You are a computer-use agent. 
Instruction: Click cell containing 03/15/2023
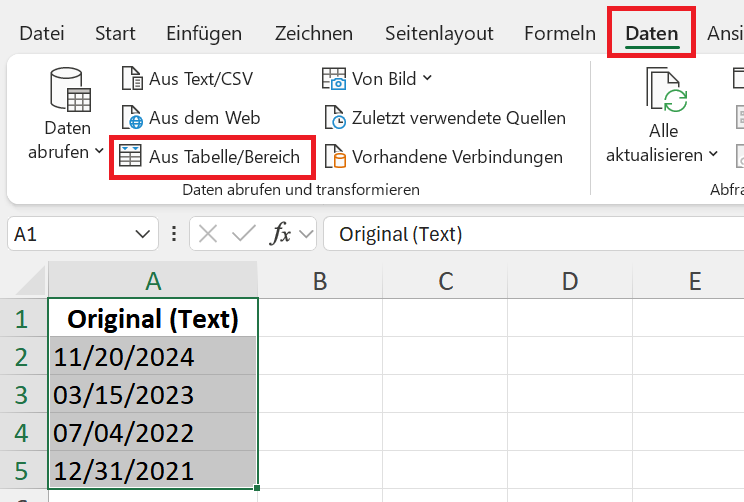(x=153, y=394)
